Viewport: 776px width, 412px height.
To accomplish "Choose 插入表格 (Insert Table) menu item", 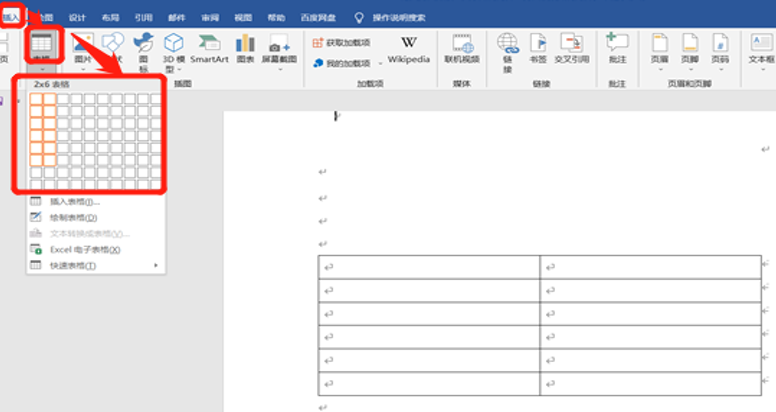I will pyautogui.click(x=96, y=202).
